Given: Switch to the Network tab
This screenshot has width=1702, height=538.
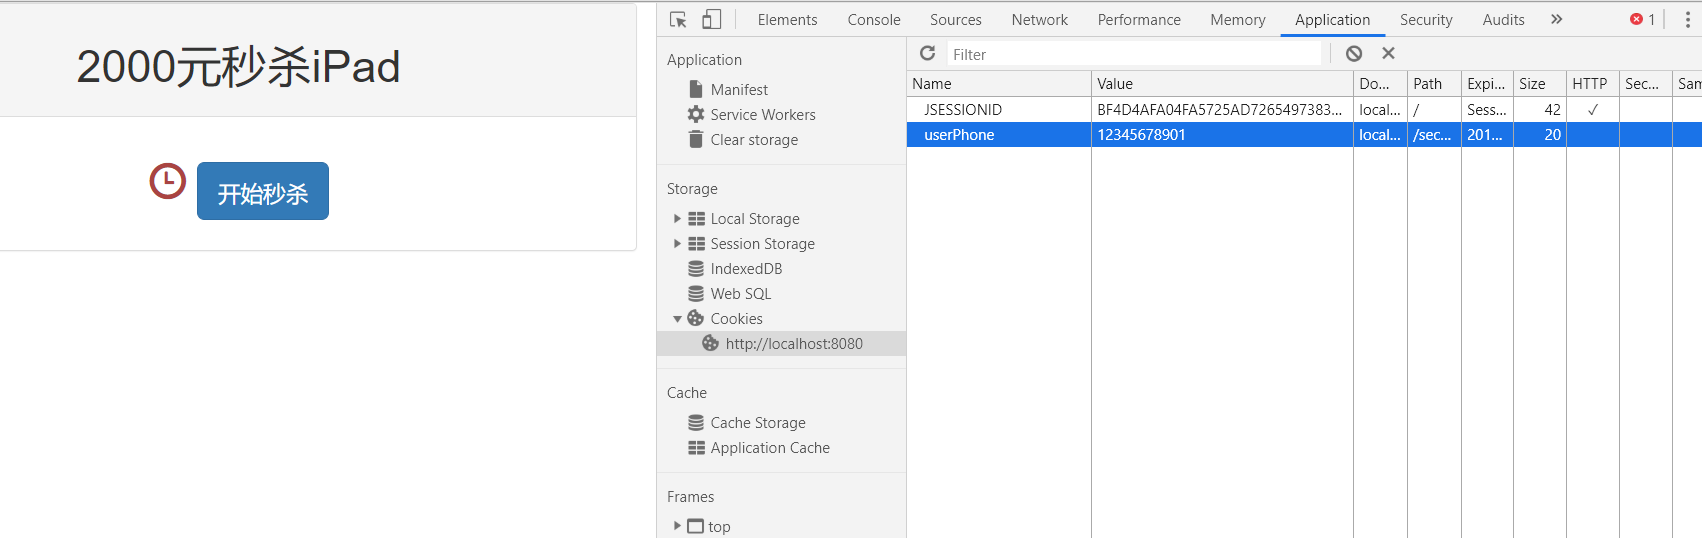Looking at the screenshot, I should coord(1039,20).
